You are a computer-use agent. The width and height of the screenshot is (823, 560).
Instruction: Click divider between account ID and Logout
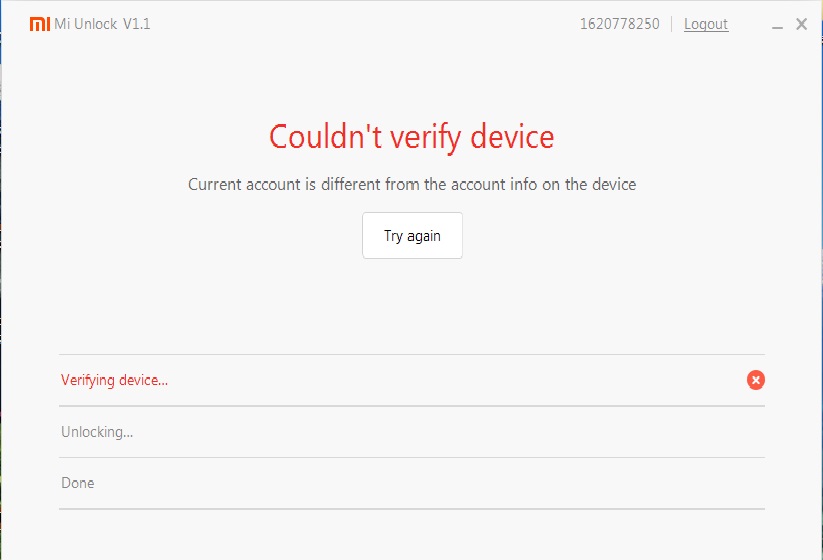672,24
